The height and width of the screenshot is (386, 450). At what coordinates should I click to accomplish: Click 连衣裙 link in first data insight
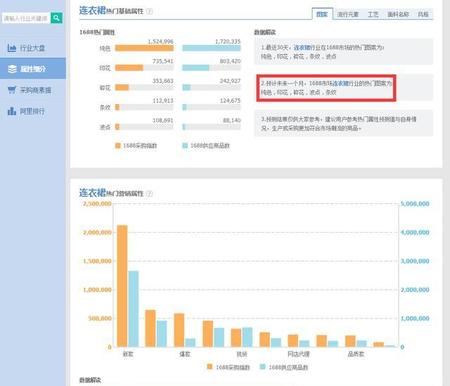302,48
